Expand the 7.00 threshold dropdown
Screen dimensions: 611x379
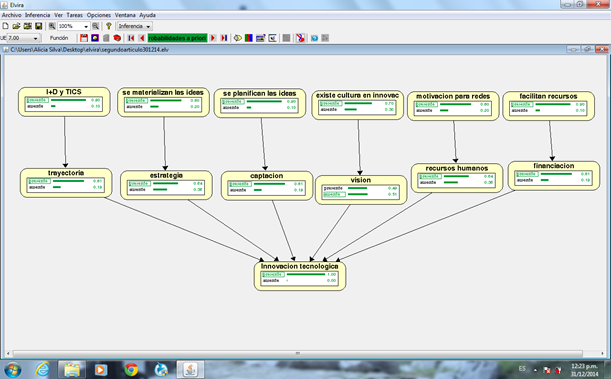point(35,38)
